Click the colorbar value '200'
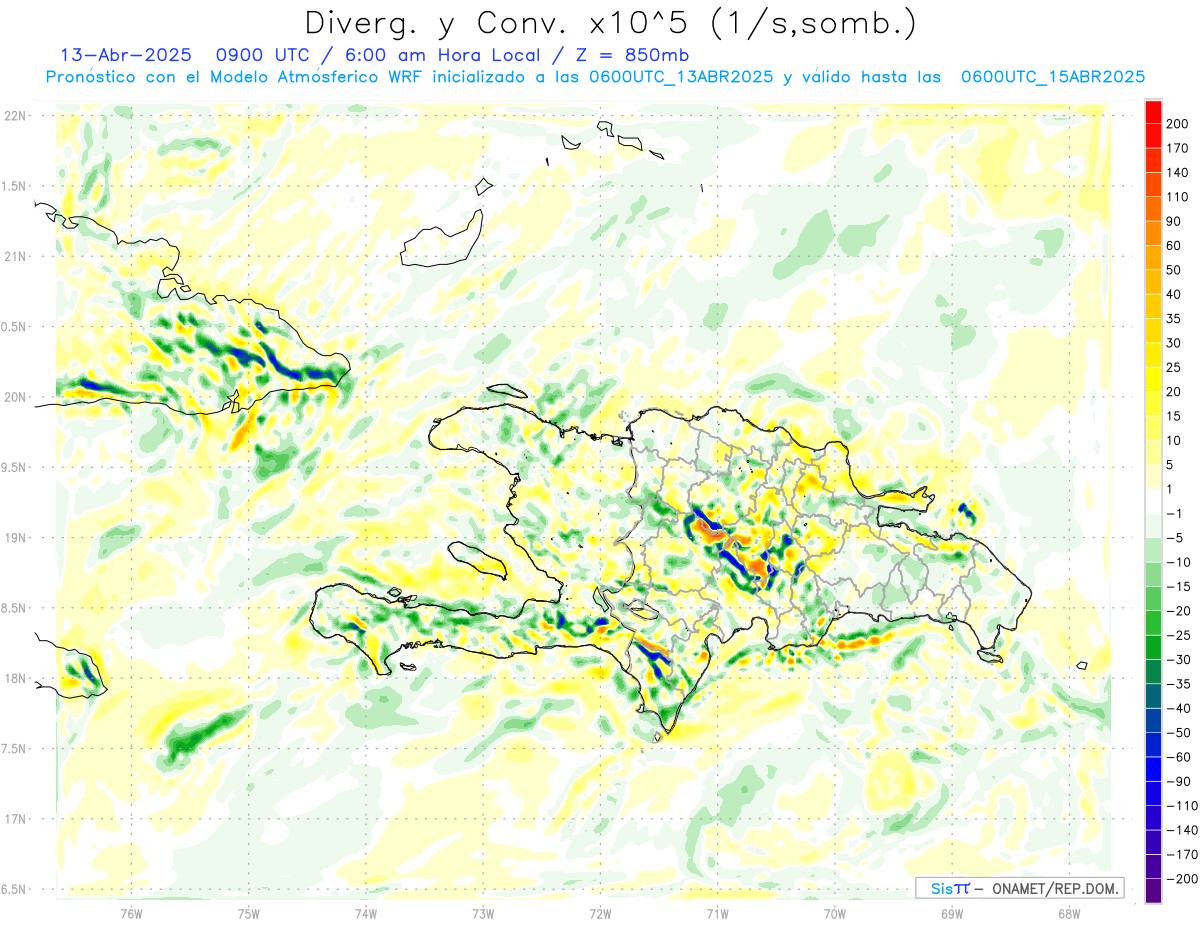 pos(1177,124)
